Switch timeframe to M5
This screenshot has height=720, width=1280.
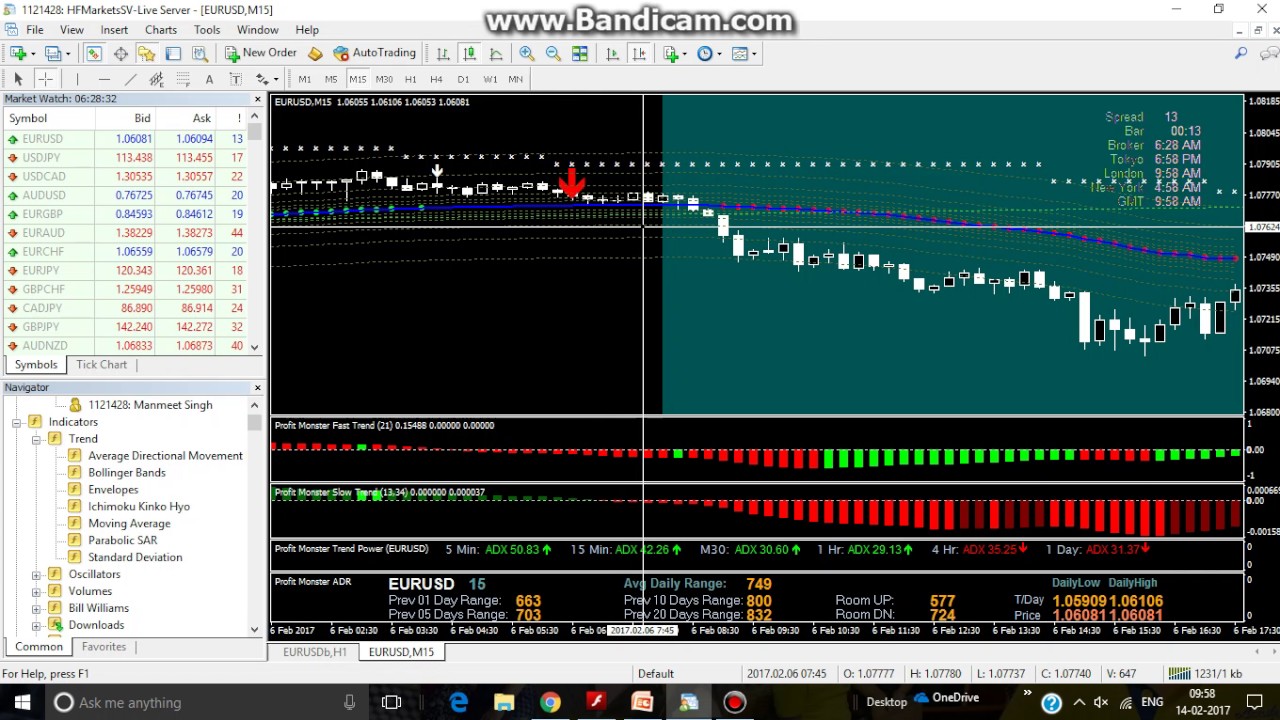[x=331, y=79]
